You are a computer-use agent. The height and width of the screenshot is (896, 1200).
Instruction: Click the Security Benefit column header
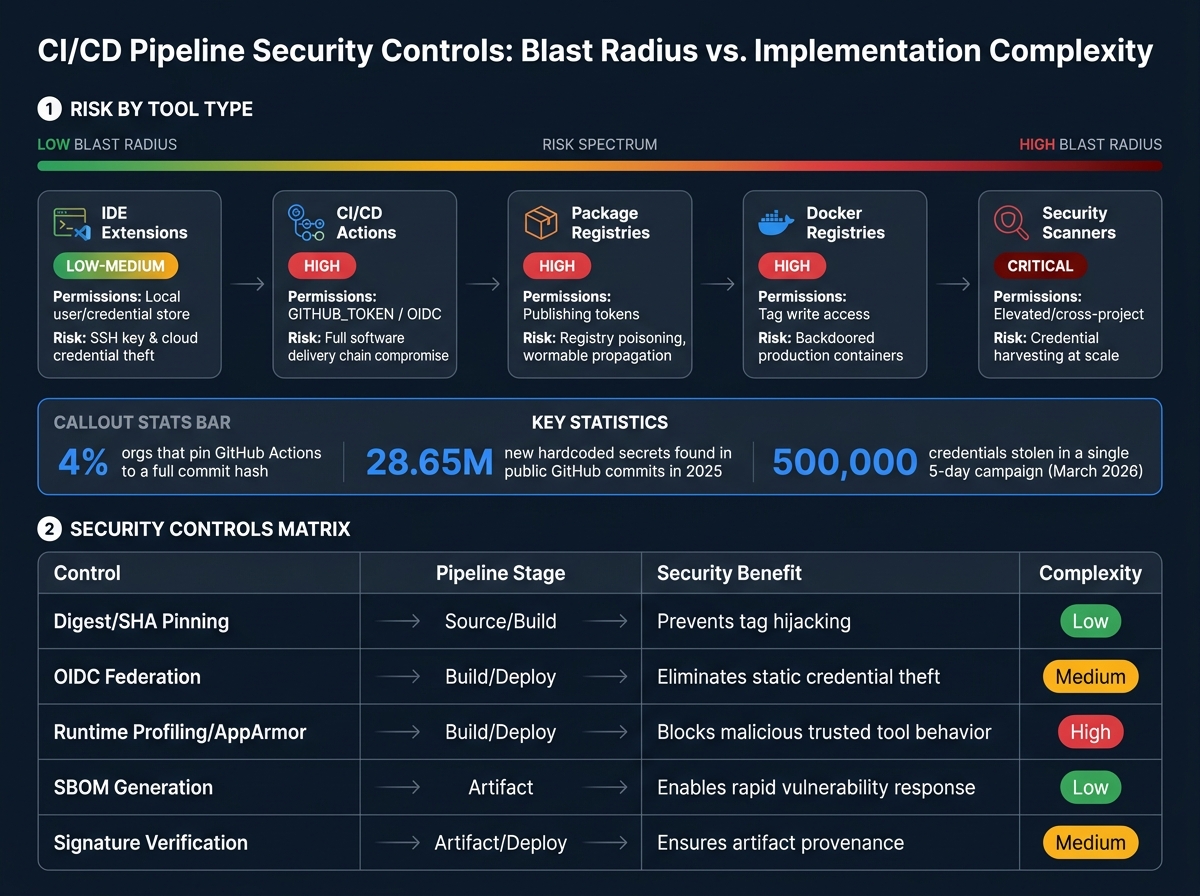(729, 573)
